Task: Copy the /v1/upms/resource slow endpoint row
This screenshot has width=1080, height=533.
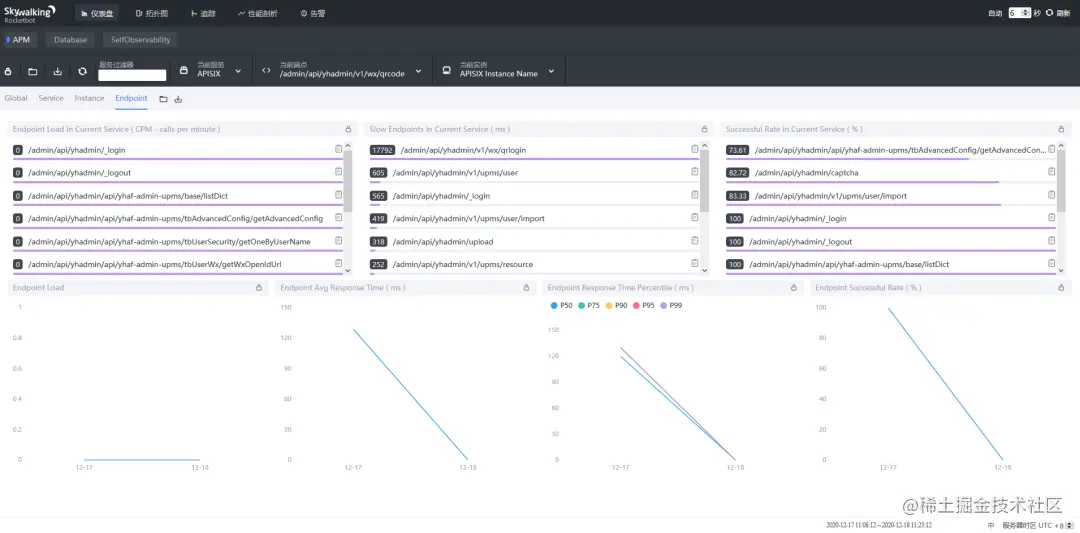Action: click(x=695, y=263)
